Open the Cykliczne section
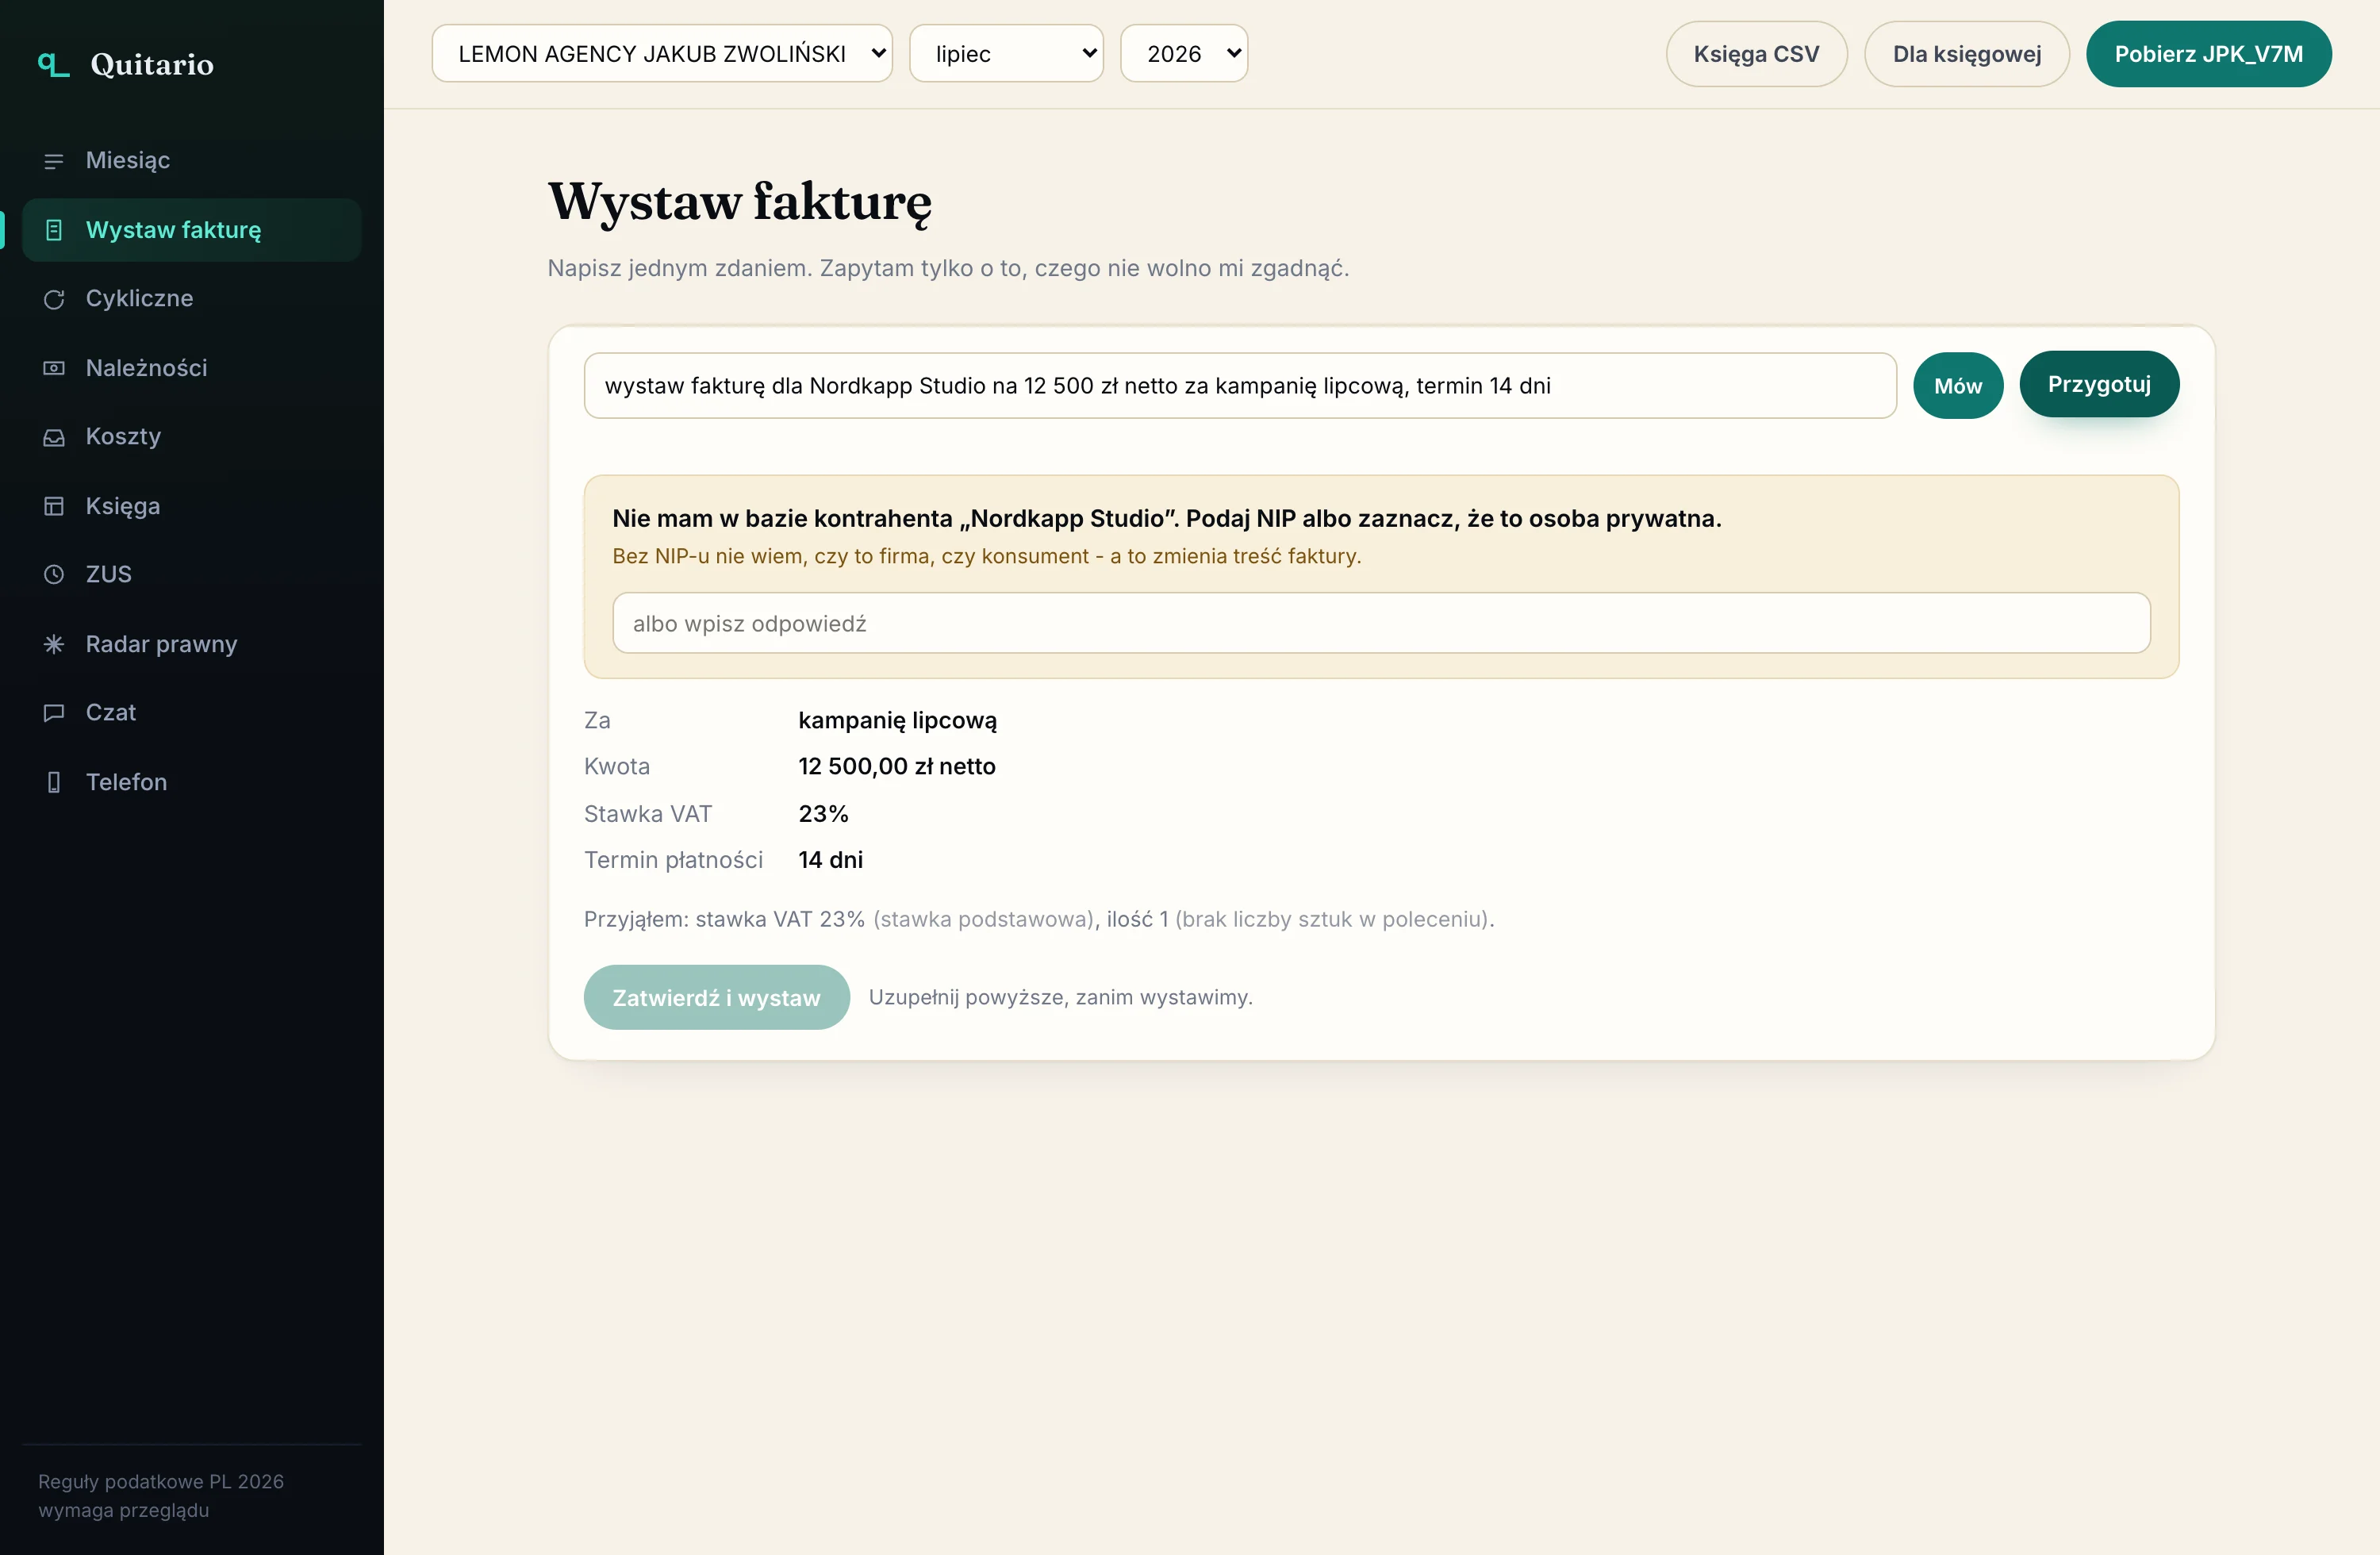 click(192, 299)
